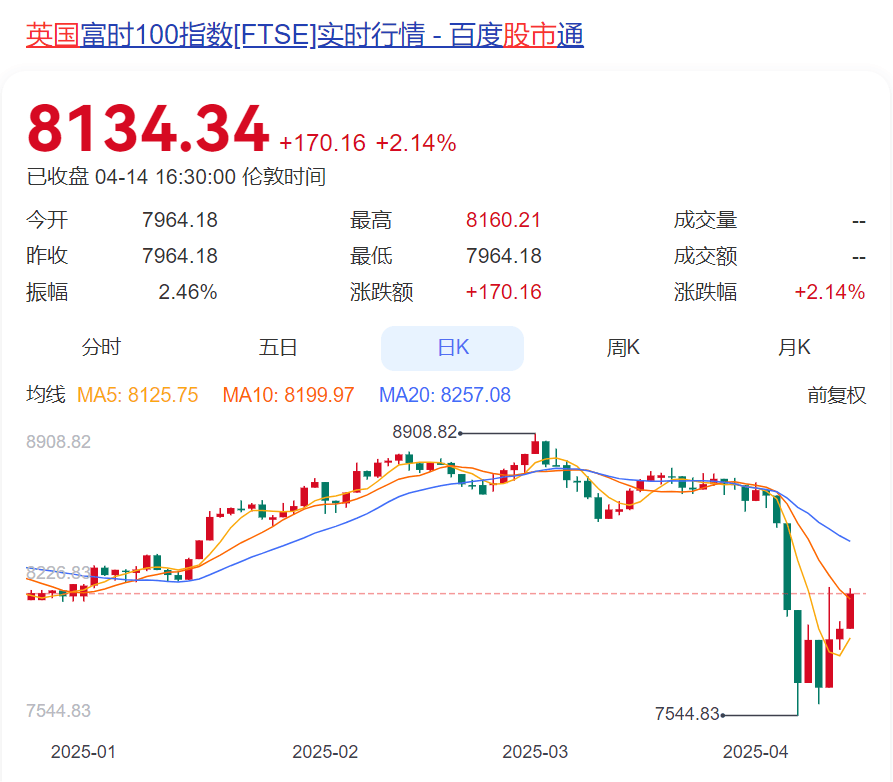Select the 五日 (five-day) chart view
This screenshot has height=782, width=893.
pyautogui.click(x=275, y=347)
